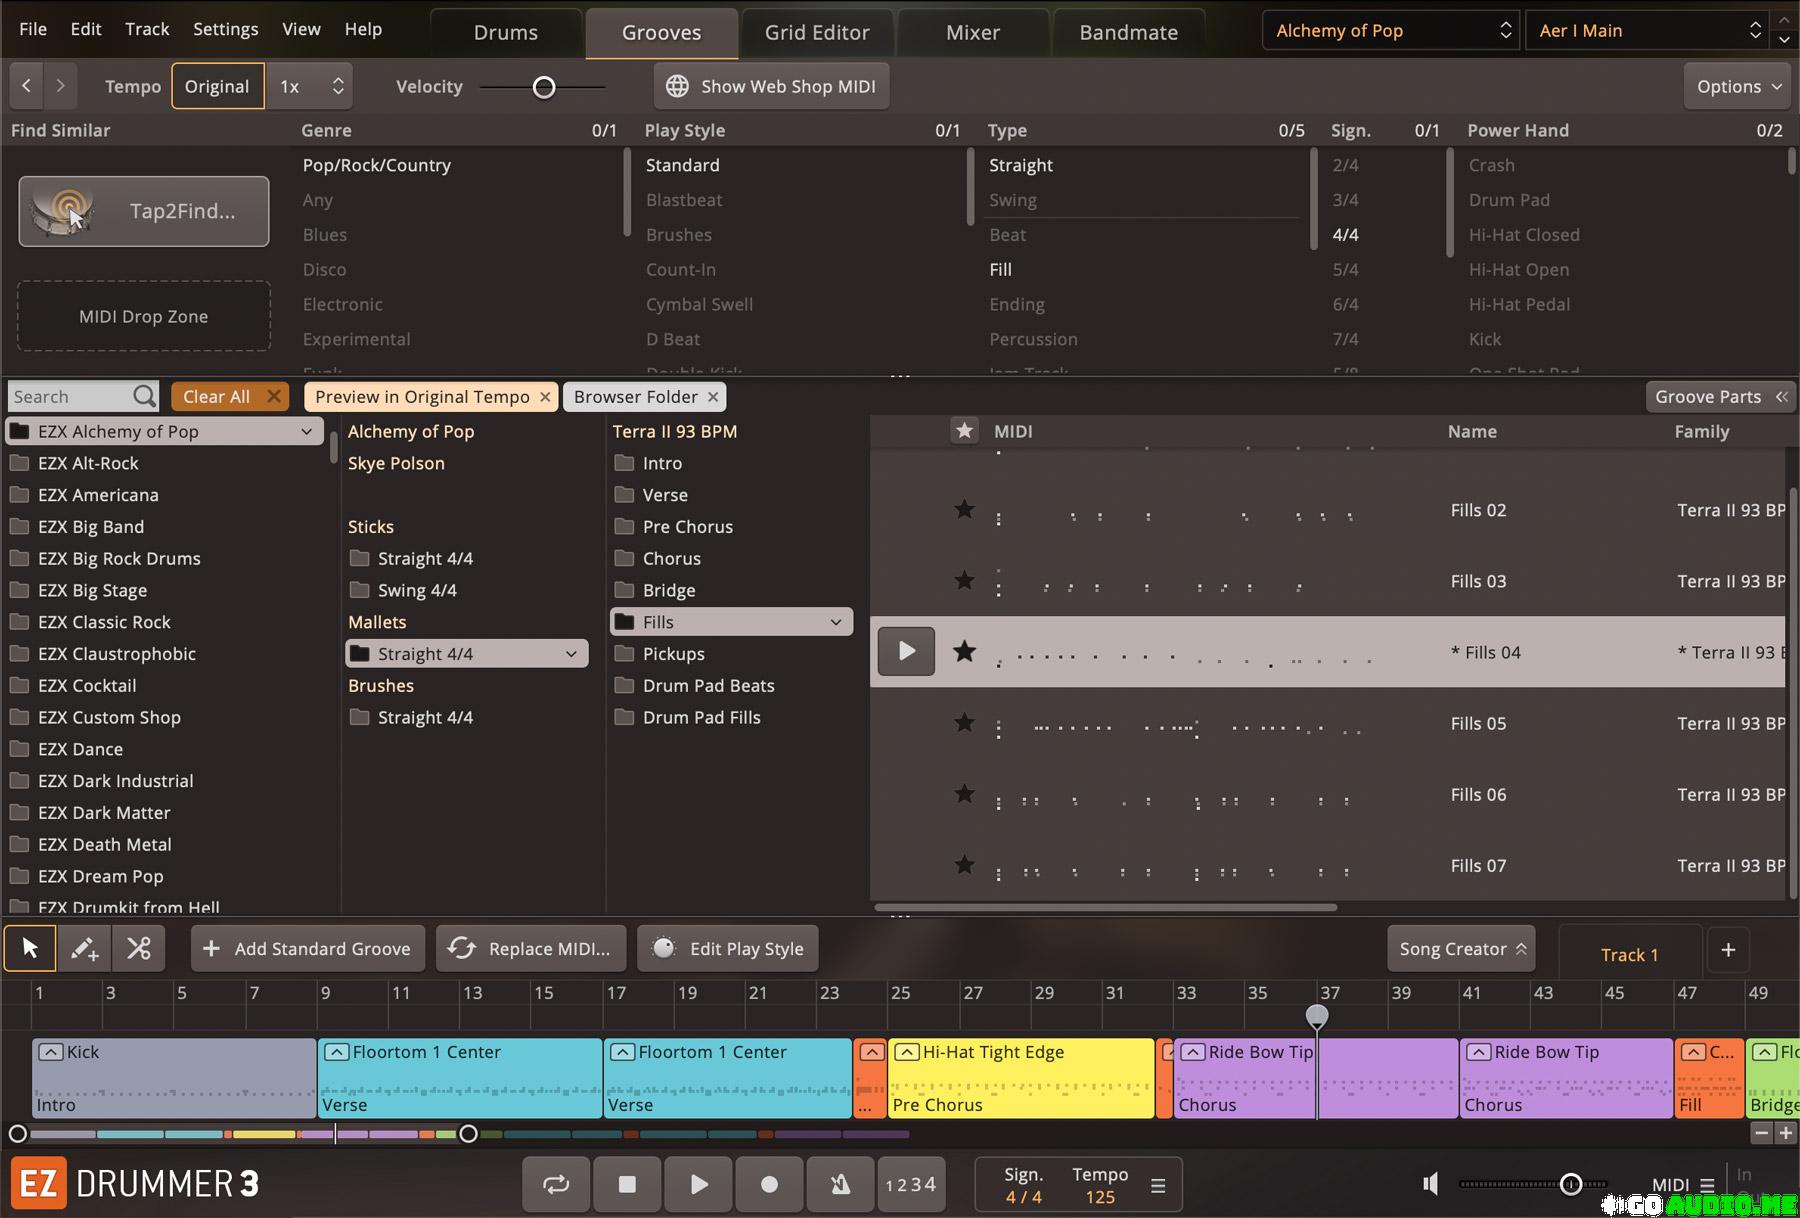
Task: Select the pencil draw tool
Action: coord(84,948)
